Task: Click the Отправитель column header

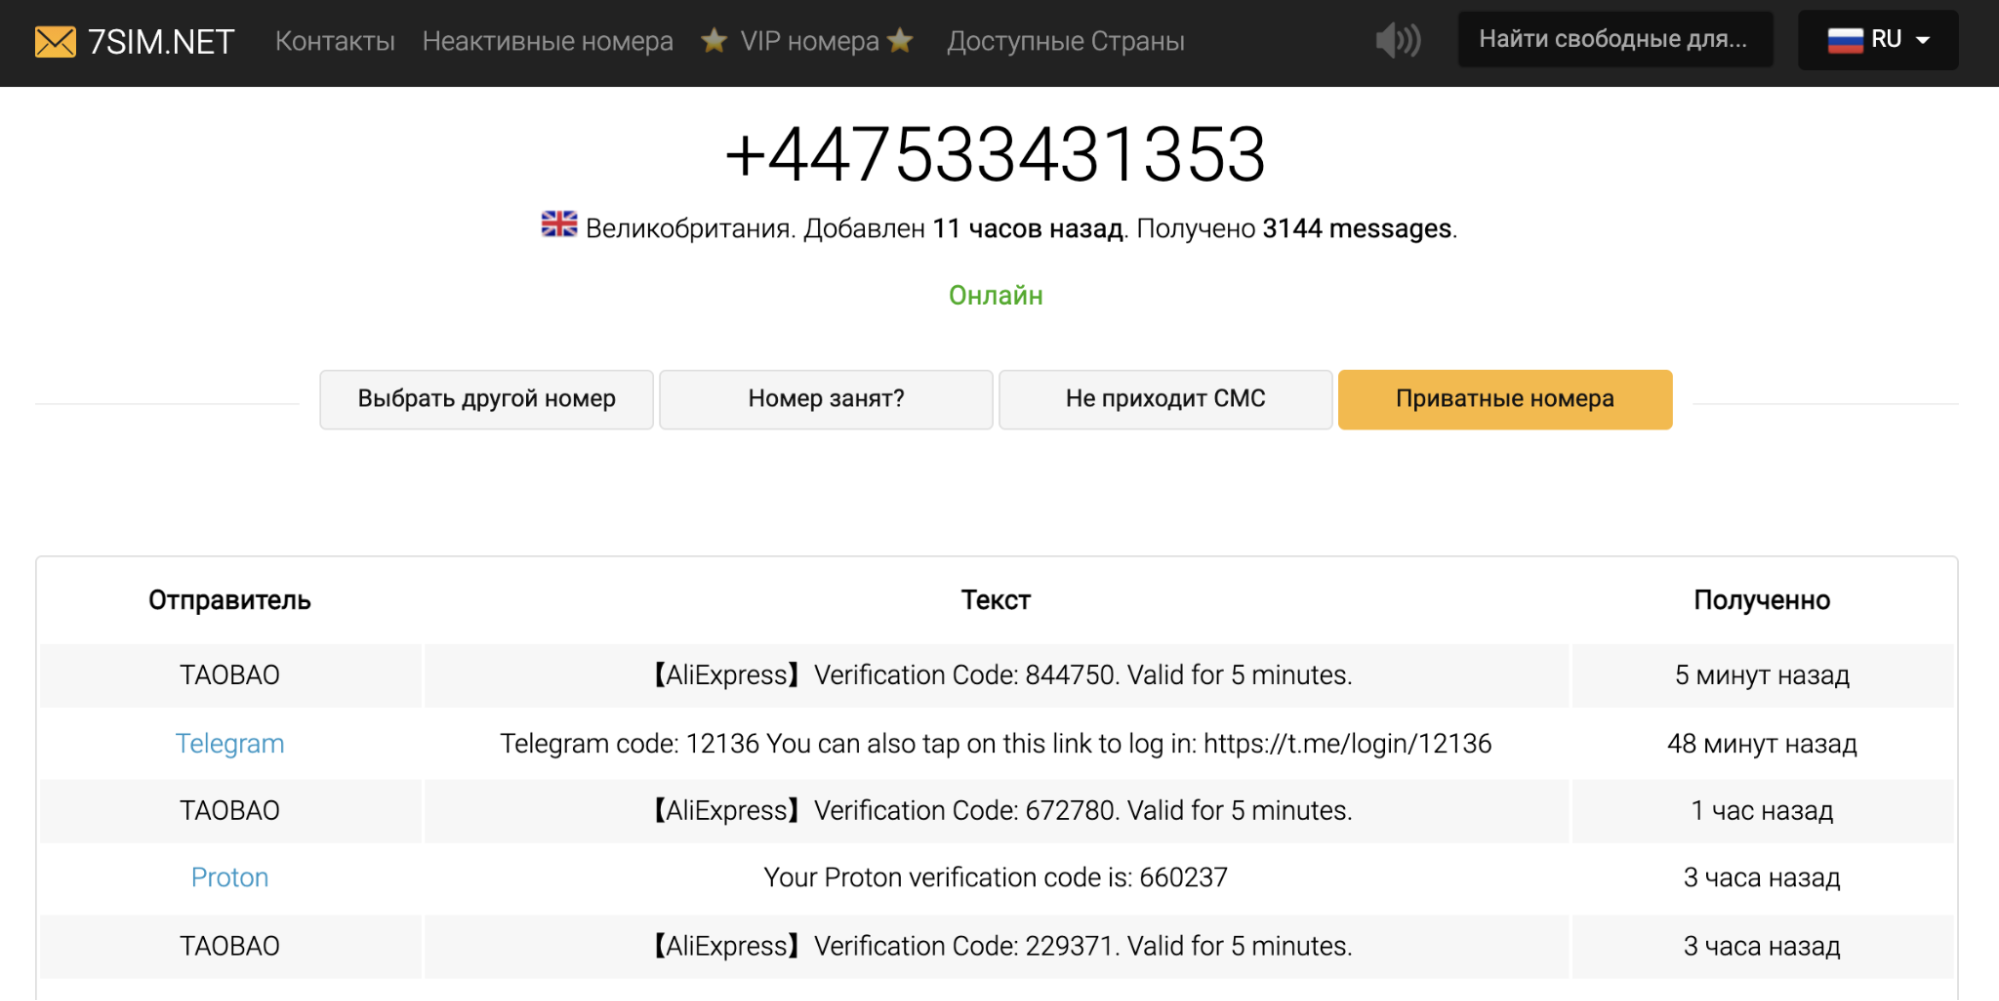Action: (230, 600)
